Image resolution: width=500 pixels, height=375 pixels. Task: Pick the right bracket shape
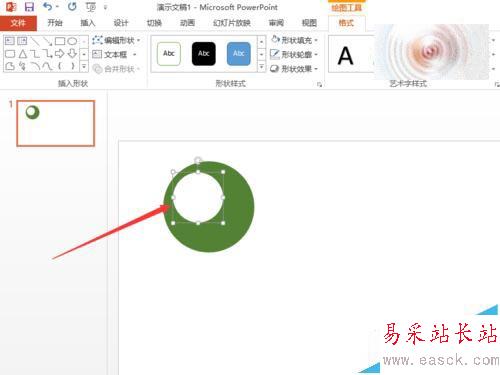pos(72,66)
